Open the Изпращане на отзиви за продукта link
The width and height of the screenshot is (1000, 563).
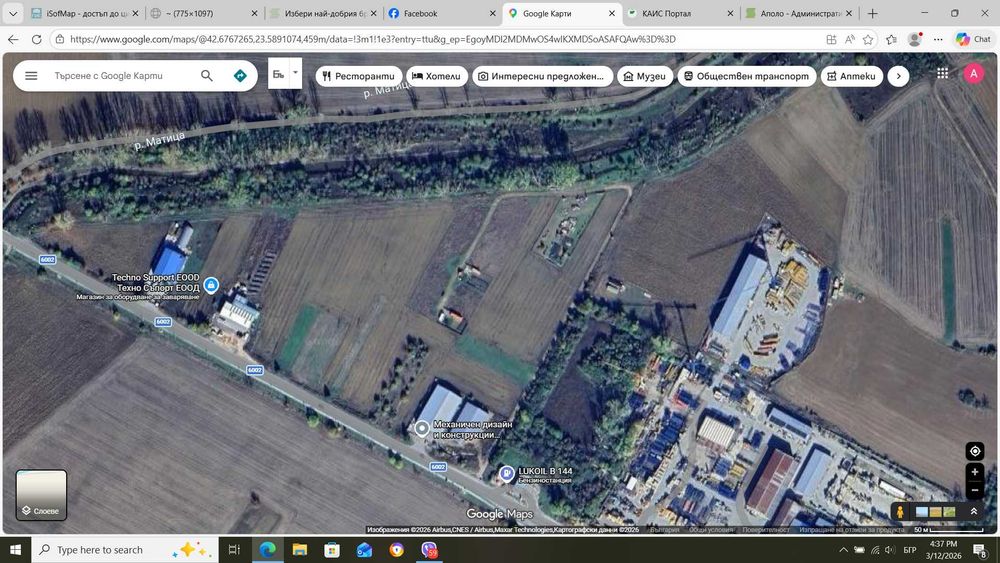click(851, 530)
